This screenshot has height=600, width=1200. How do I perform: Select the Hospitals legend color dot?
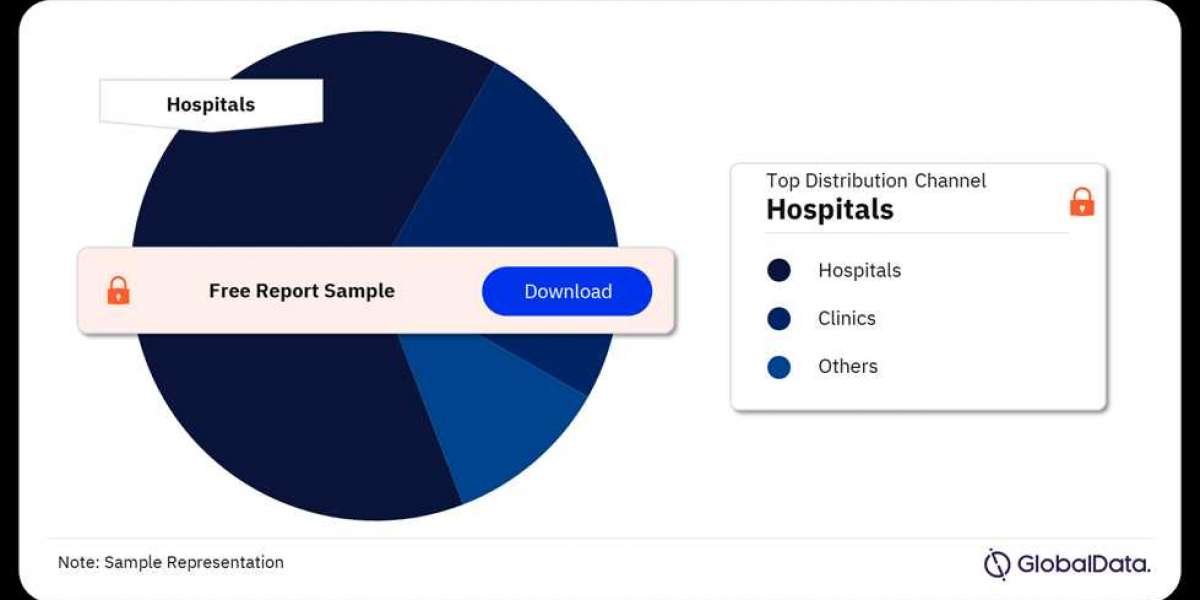[779, 270]
